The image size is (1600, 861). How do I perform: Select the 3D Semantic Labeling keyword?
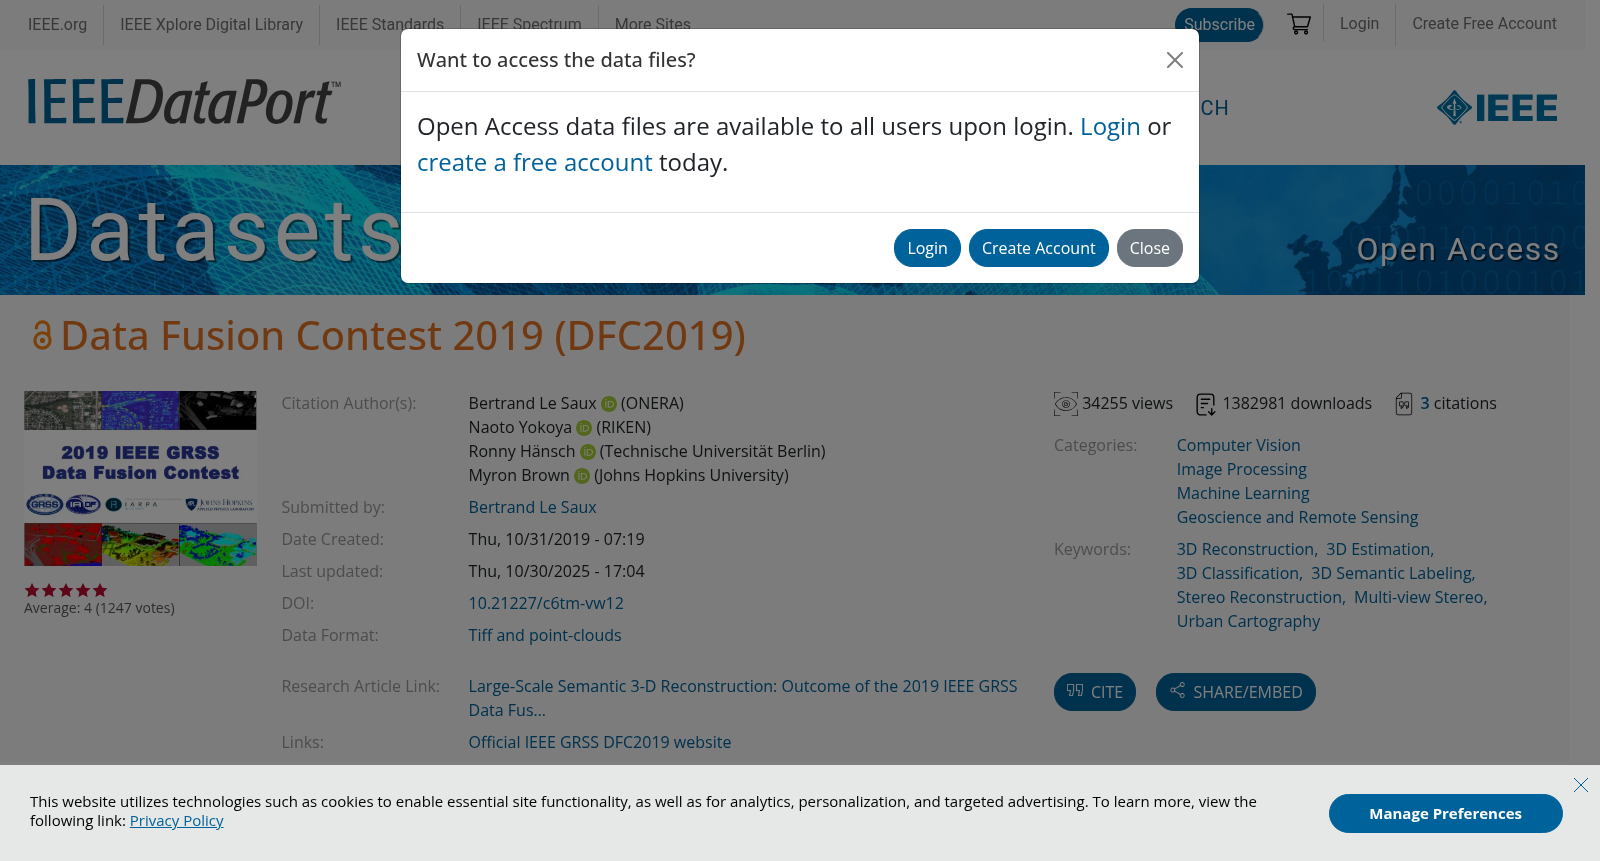1392,574
